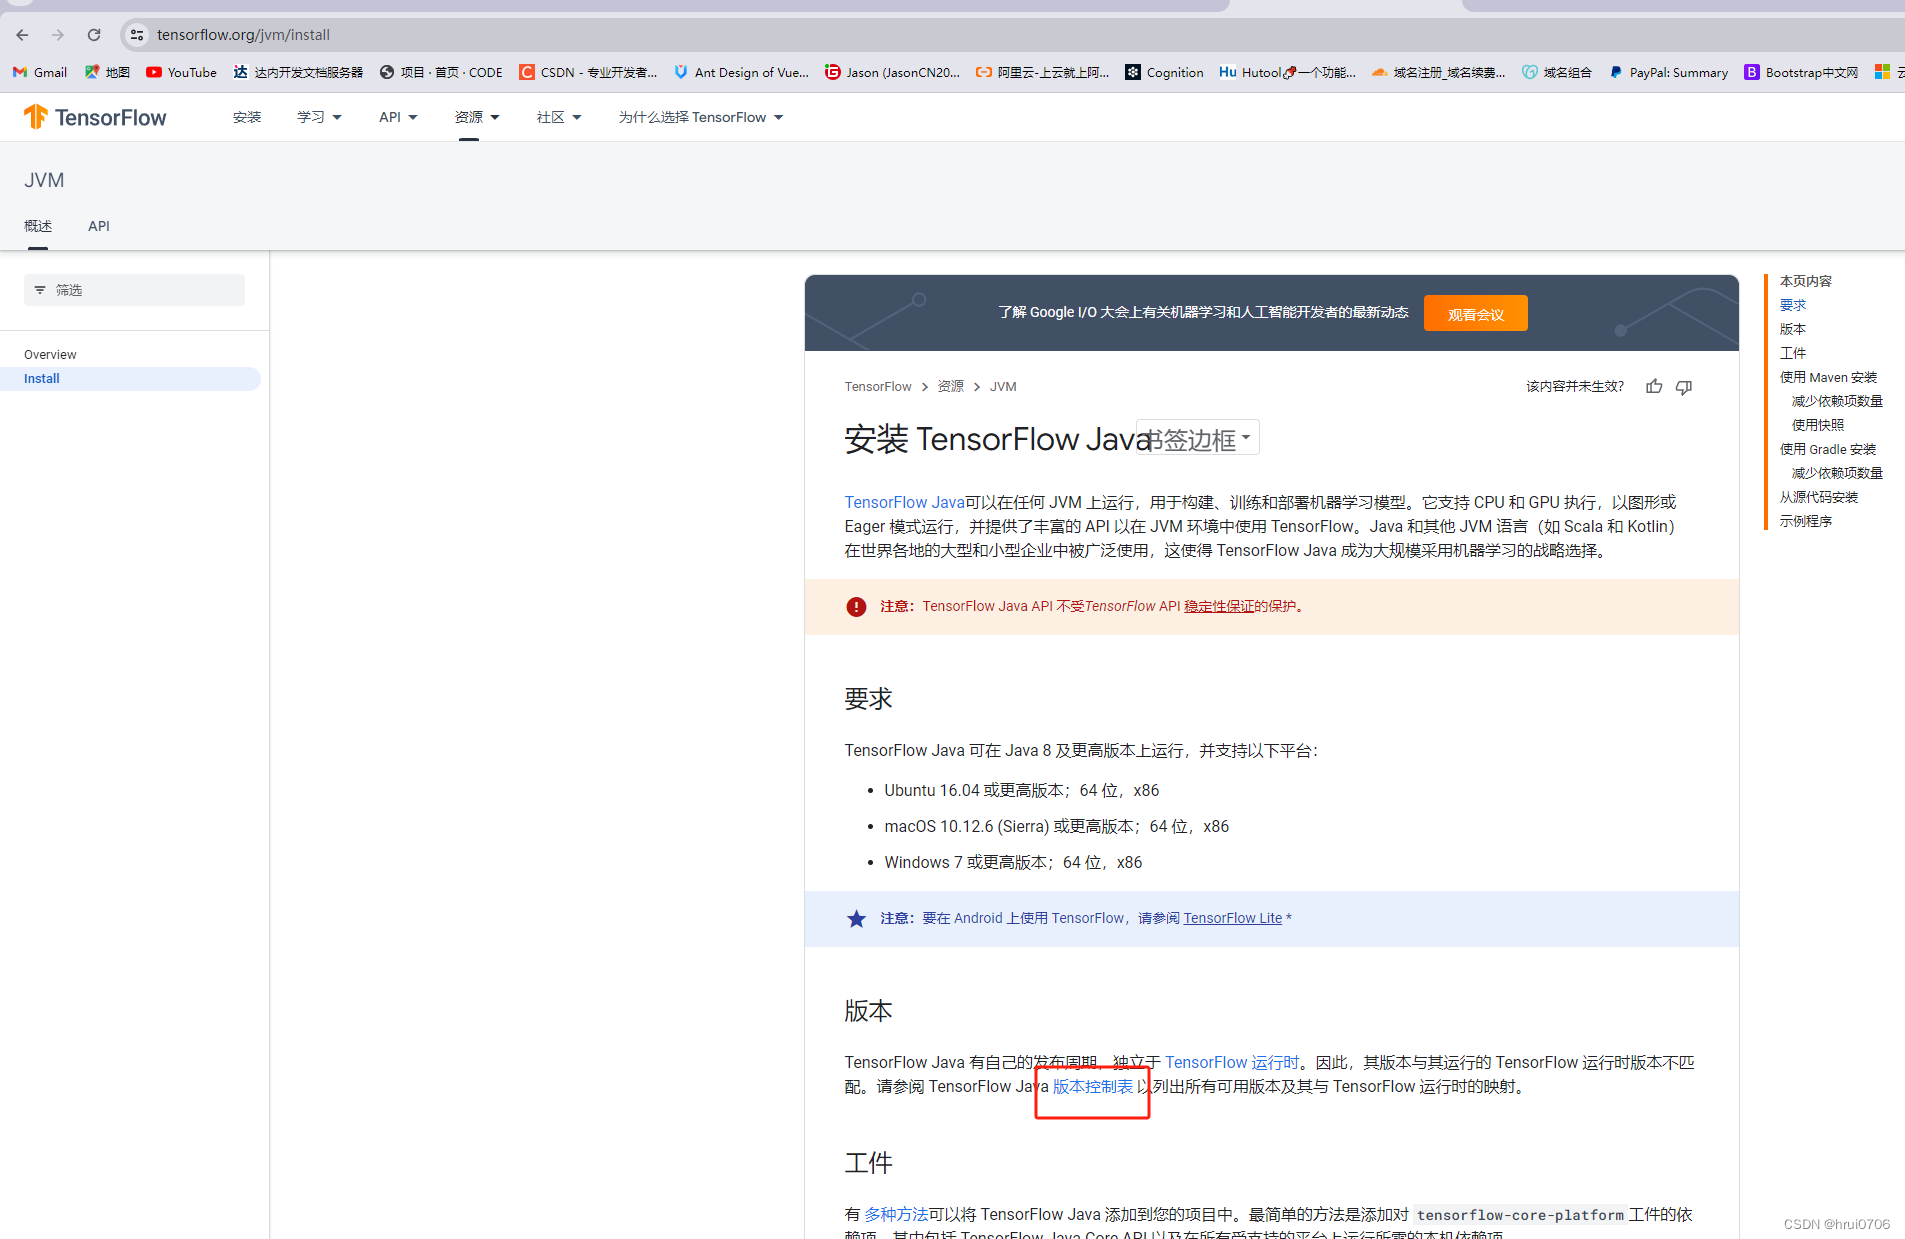Click the site information icon in address bar
This screenshot has height=1239, width=1905.
pos(136,34)
